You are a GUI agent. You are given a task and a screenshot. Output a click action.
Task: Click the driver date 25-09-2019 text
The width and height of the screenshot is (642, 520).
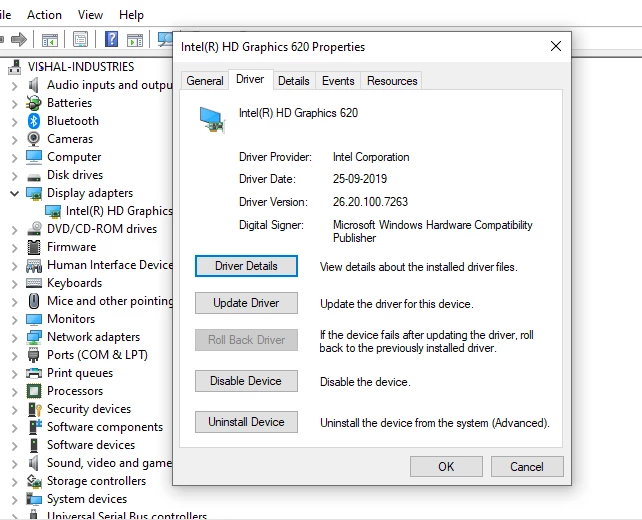tap(359, 179)
